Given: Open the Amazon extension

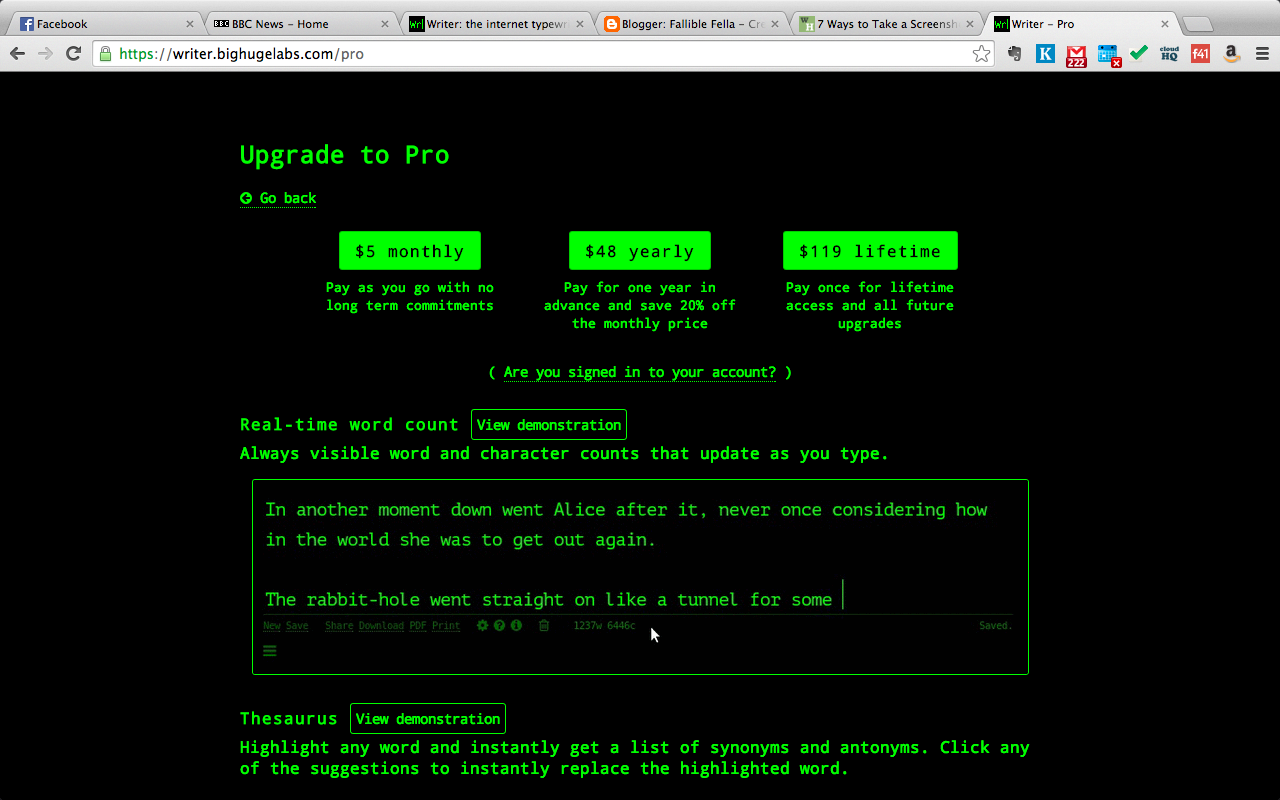Looking at the screenshot, I should click(1232, 54).
